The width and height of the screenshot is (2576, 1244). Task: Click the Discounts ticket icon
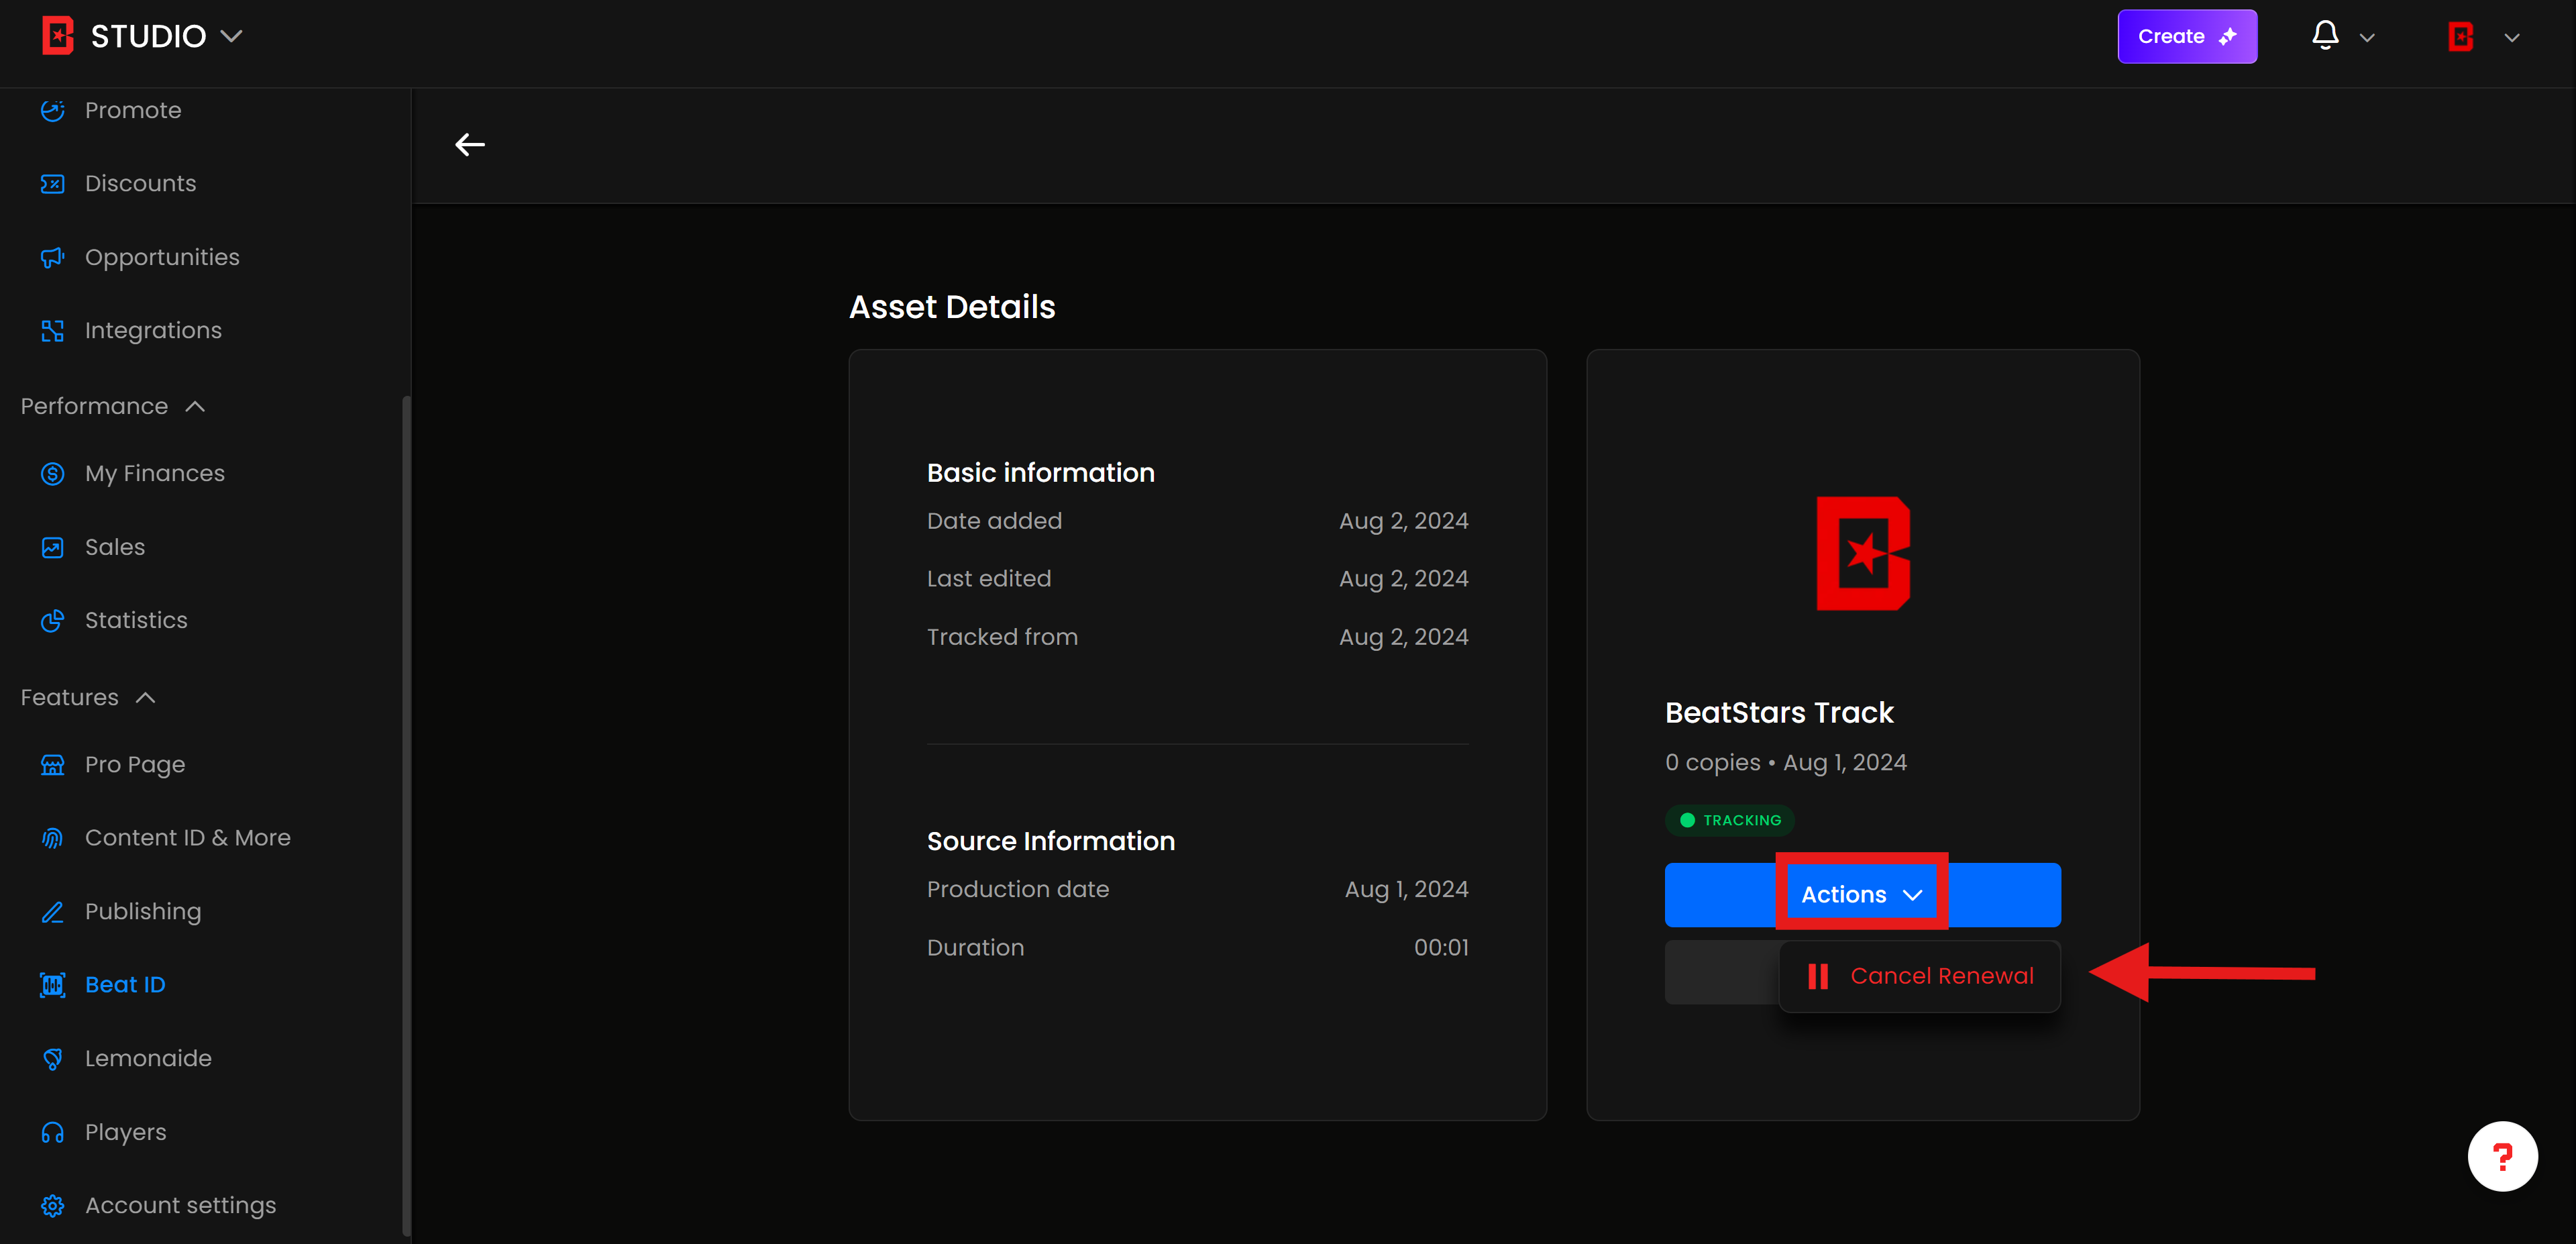(52, 184)
